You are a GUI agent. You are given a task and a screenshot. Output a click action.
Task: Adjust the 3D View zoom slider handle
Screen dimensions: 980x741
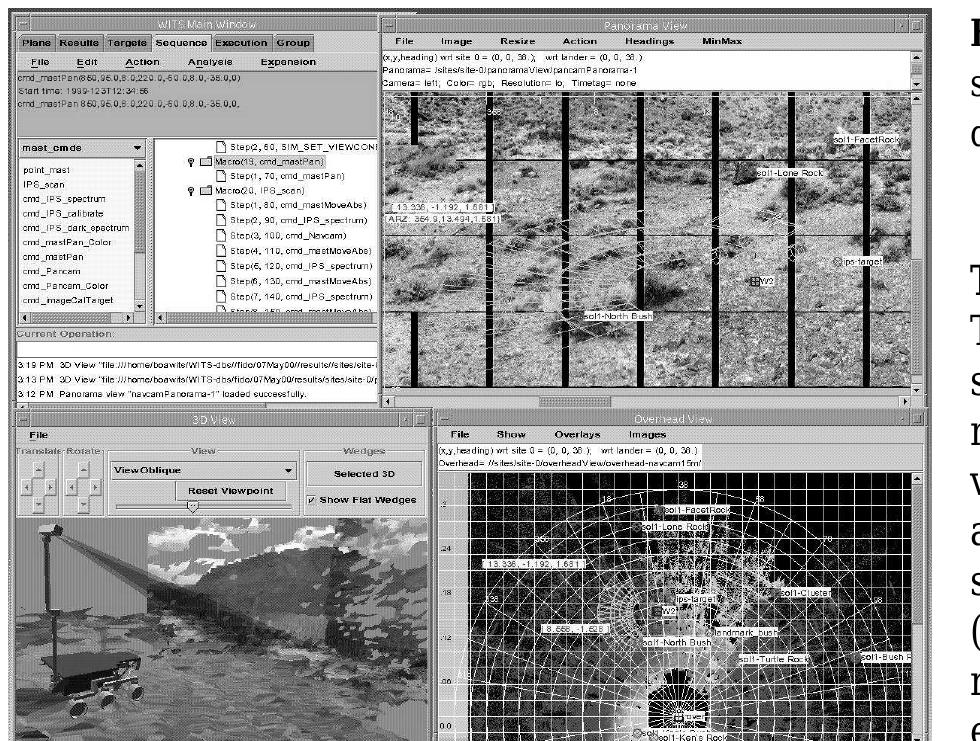coord(193,507)
